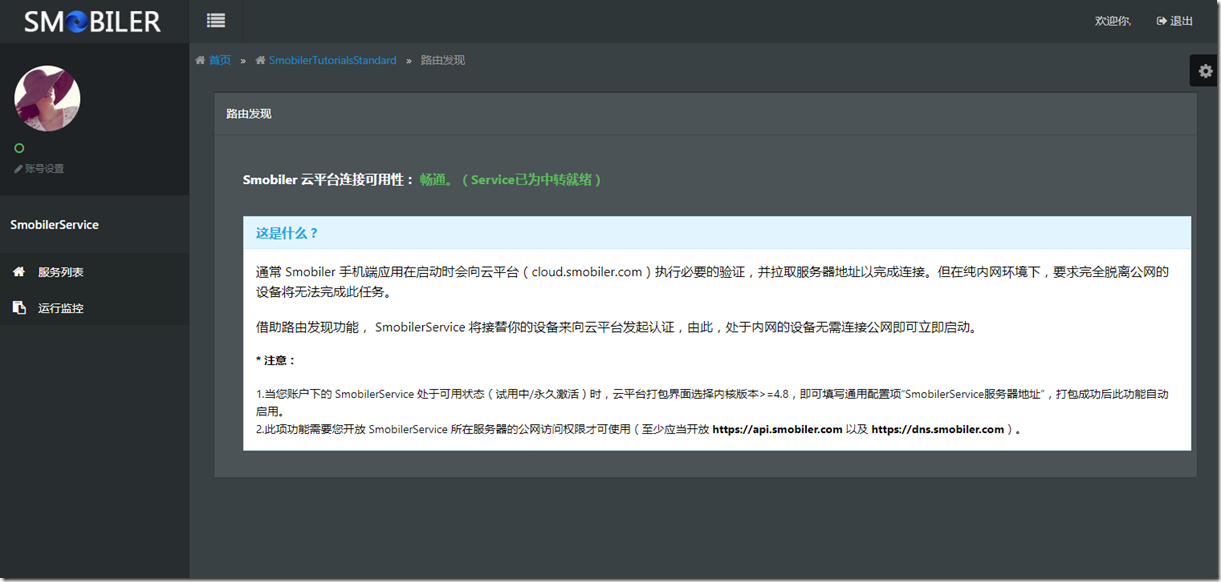
Task: Click the home icon beside 服务列表
Action: 19,272
